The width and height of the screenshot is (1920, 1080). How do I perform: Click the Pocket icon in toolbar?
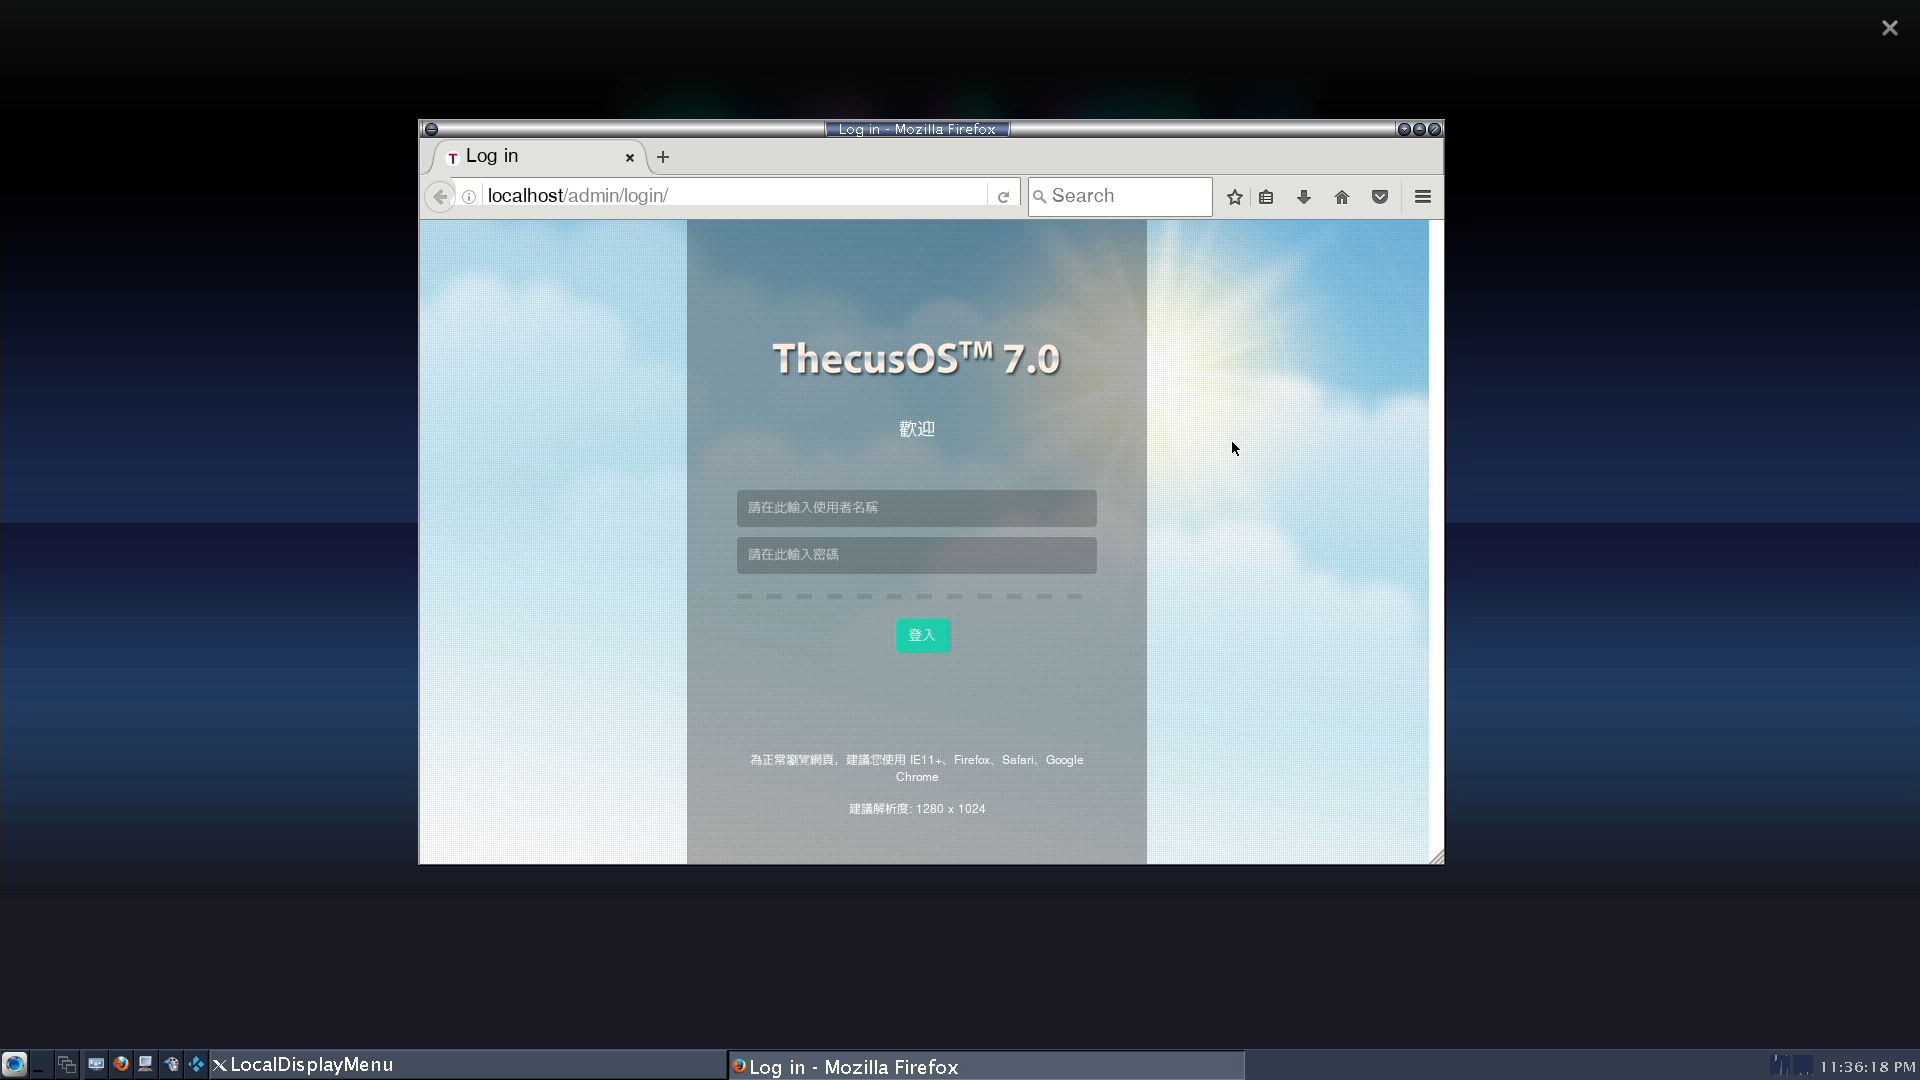coord(1380,197)
